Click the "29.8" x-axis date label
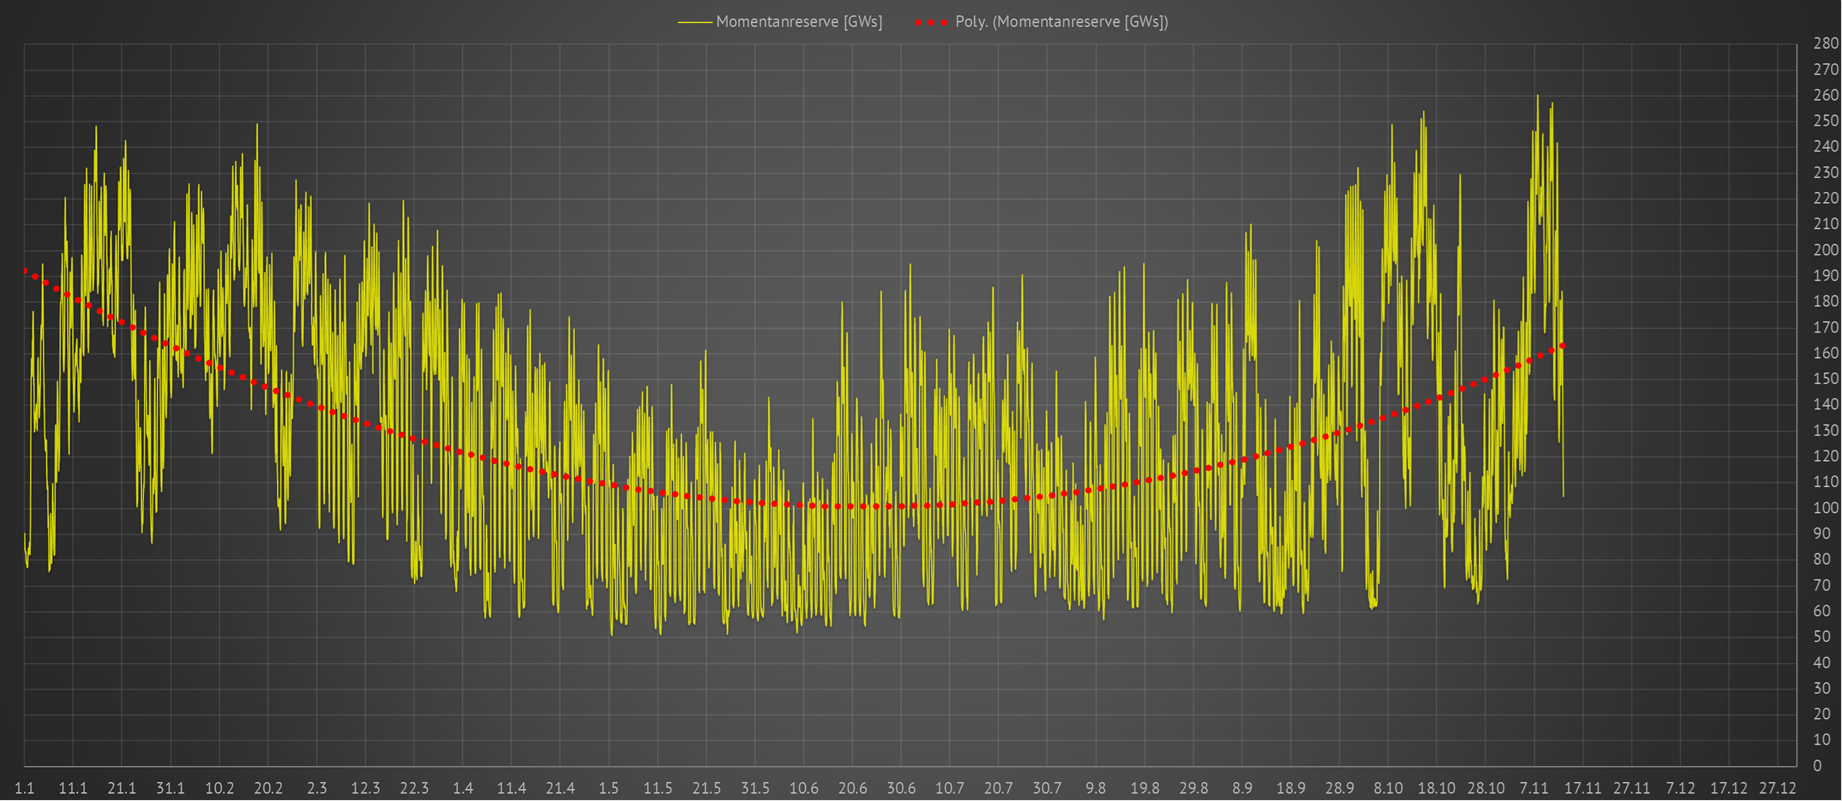Viewport: 1842px width, 801px height. coord(1193,788)
